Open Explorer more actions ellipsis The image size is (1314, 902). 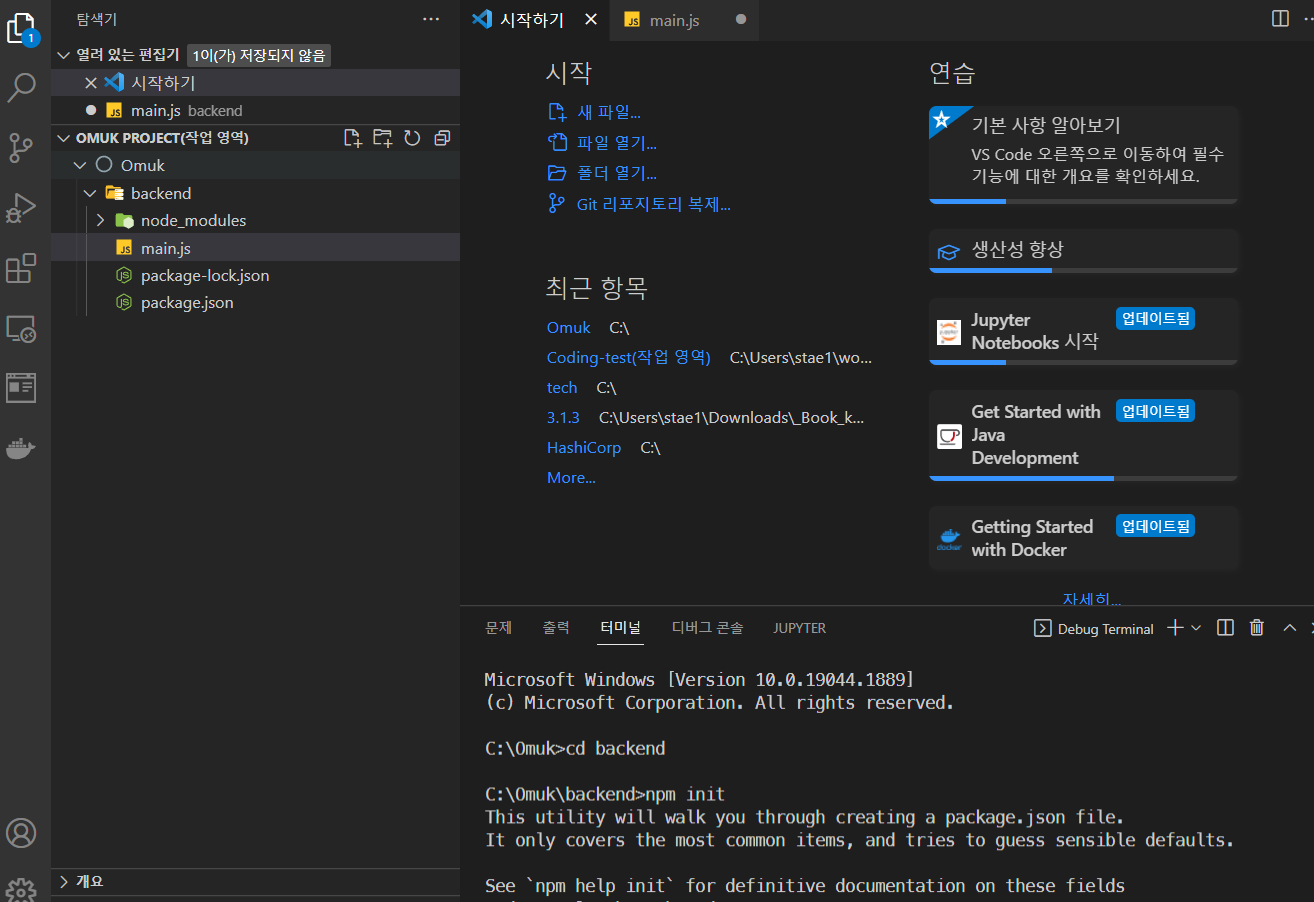point(431,19)
